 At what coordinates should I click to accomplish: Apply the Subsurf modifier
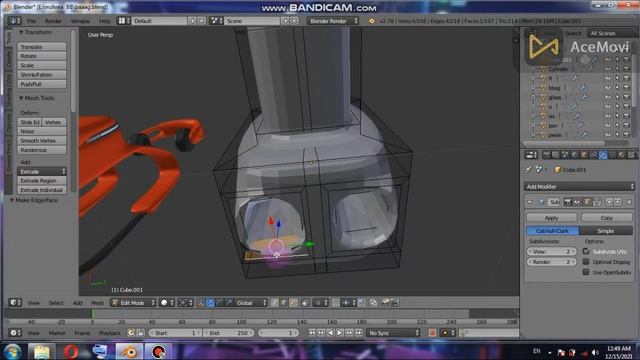(551, 218)
